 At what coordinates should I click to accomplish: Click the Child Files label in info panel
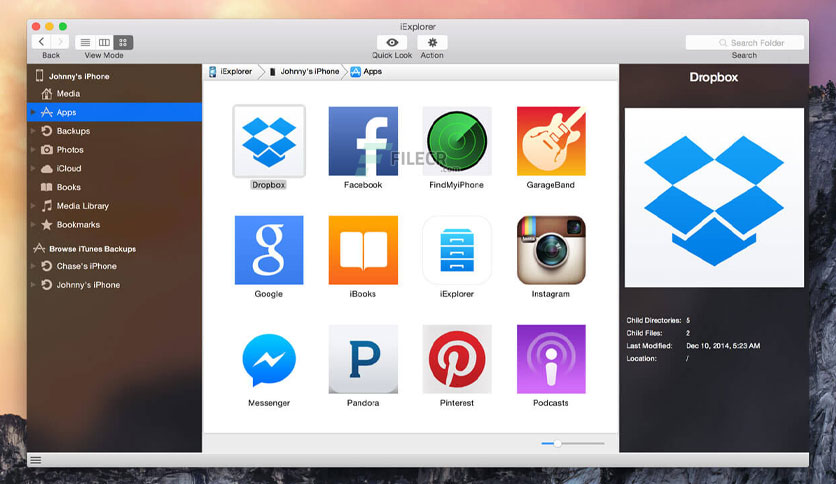[644, 333]
